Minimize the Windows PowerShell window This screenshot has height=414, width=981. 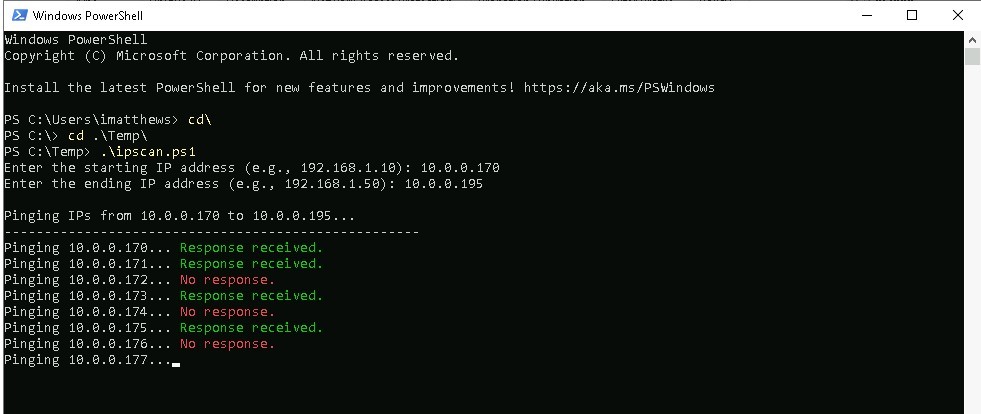[864, 15]
